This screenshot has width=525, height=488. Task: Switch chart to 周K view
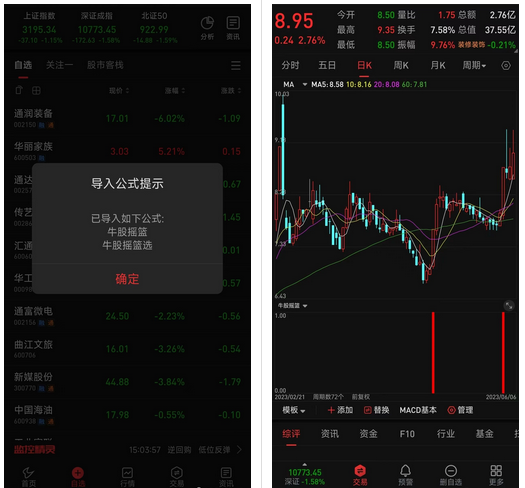point(401,65)
